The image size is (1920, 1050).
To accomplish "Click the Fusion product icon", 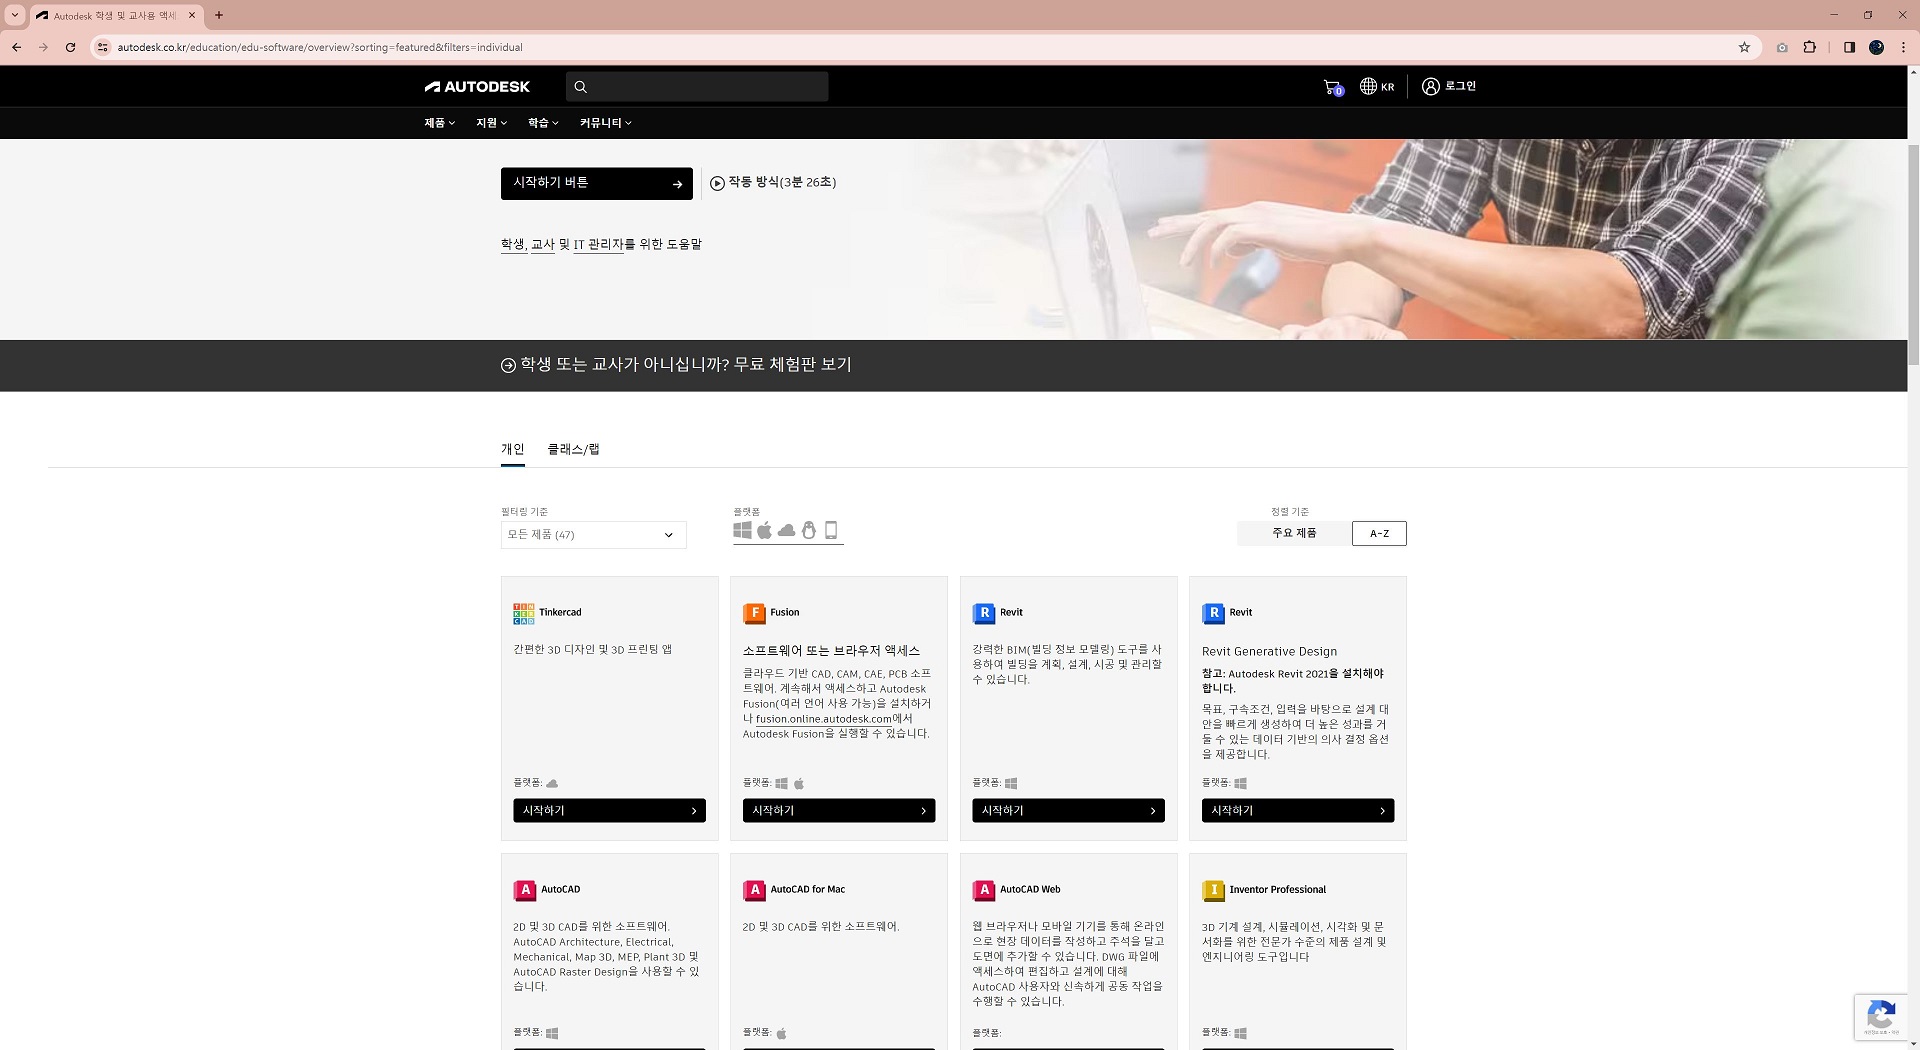I will (x=754, y=614).
